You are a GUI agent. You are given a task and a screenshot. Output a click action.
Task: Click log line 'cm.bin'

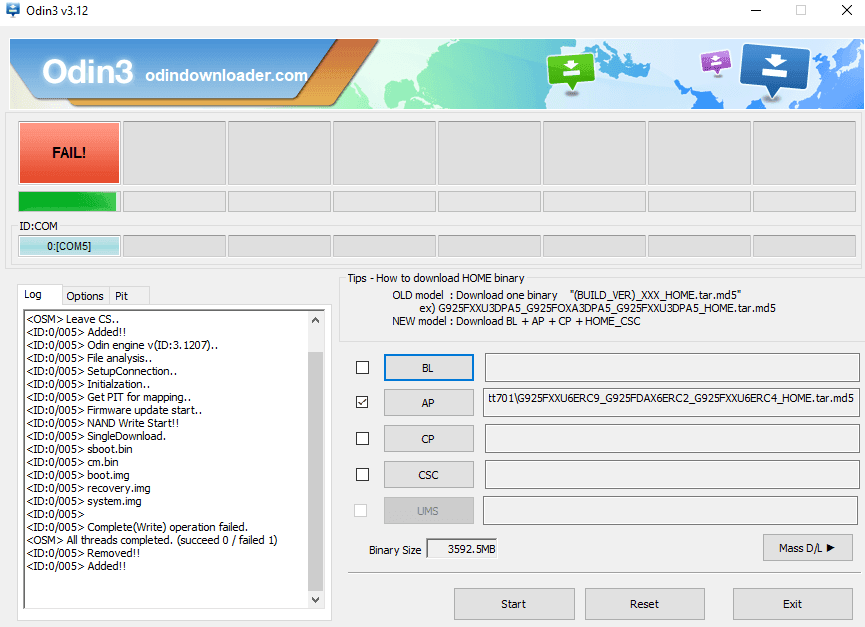[73, 462]
